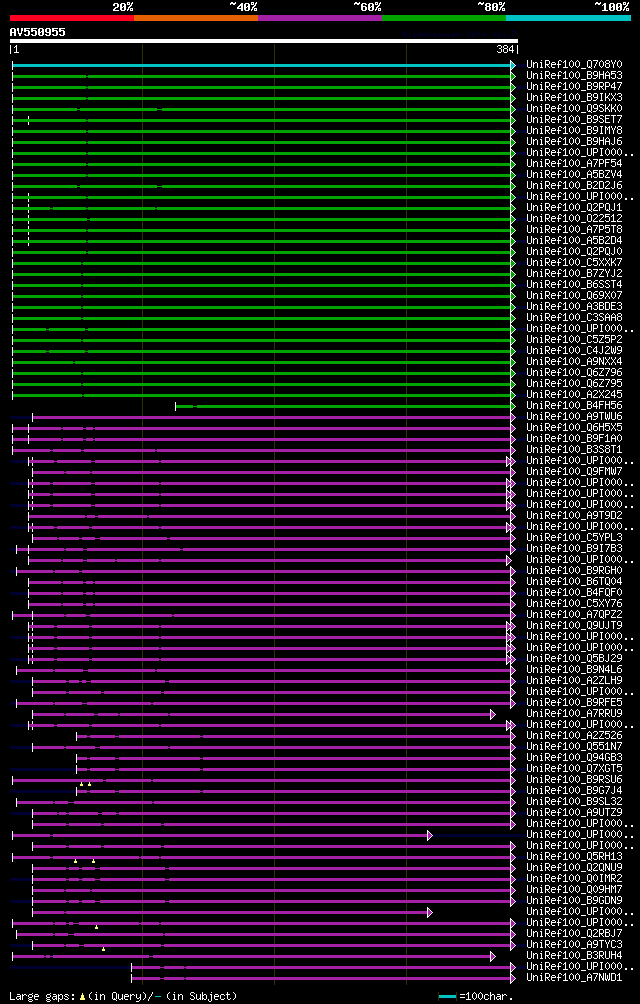
Task: Select the UniRef100_Q69X07 hit
Action: tap(574, 296)
